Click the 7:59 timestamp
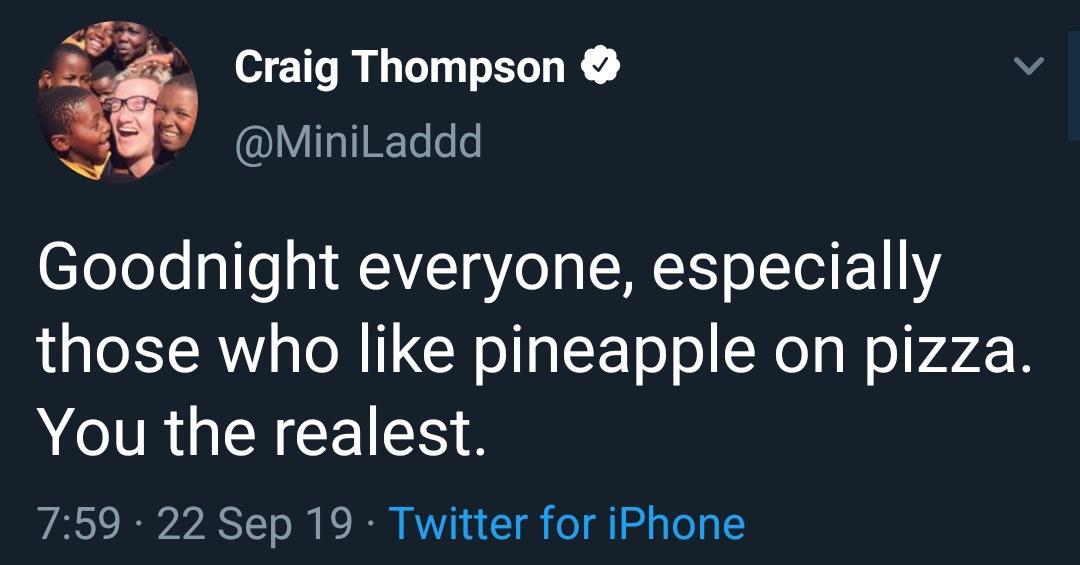 [77, 523]
